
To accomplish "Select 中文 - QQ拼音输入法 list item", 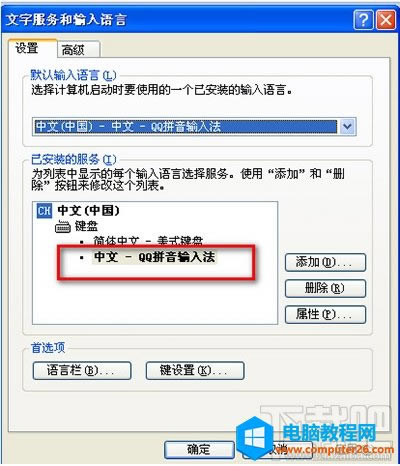I will [x=154, y=257].
